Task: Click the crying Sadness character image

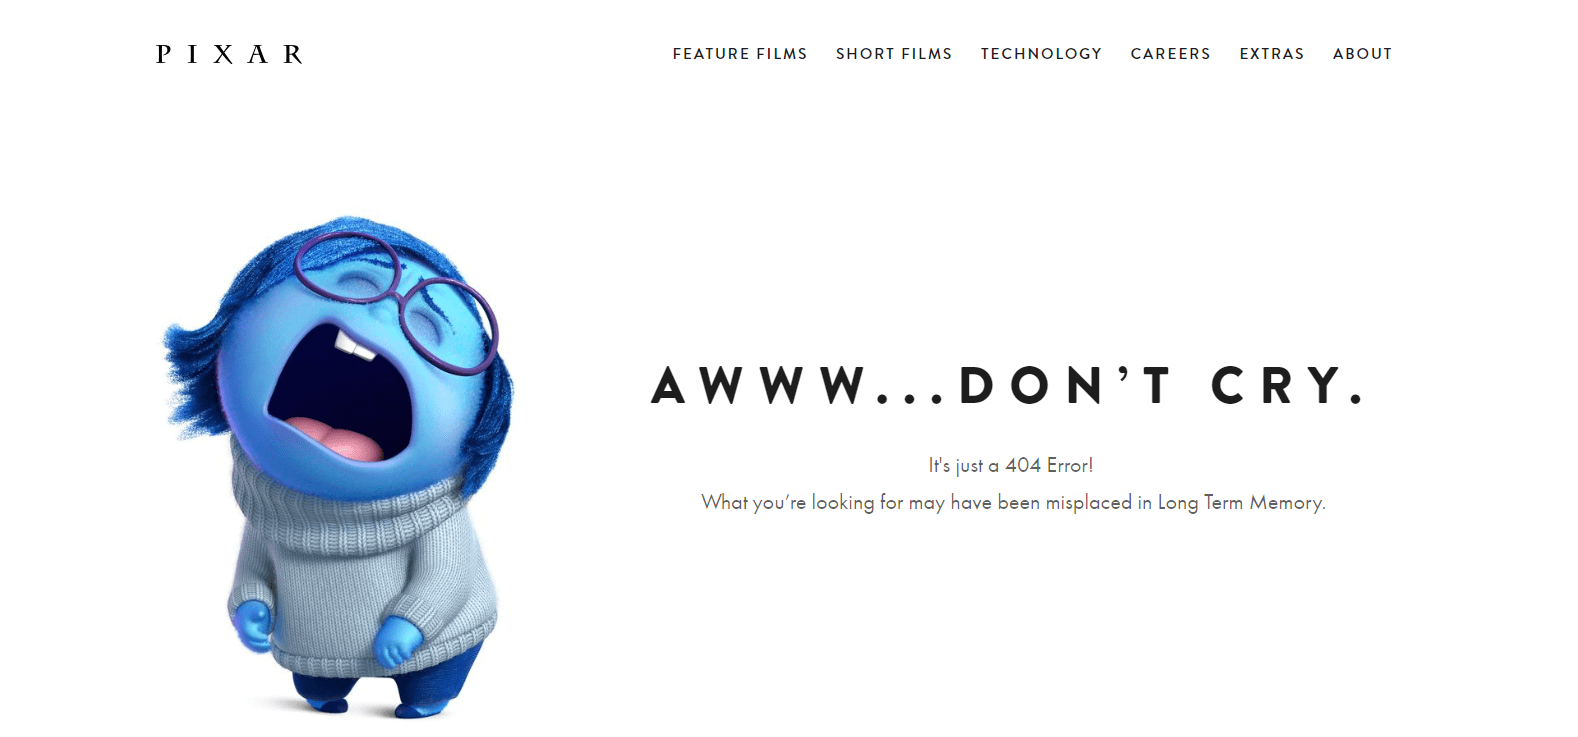Action: click(x=338, y=467)
